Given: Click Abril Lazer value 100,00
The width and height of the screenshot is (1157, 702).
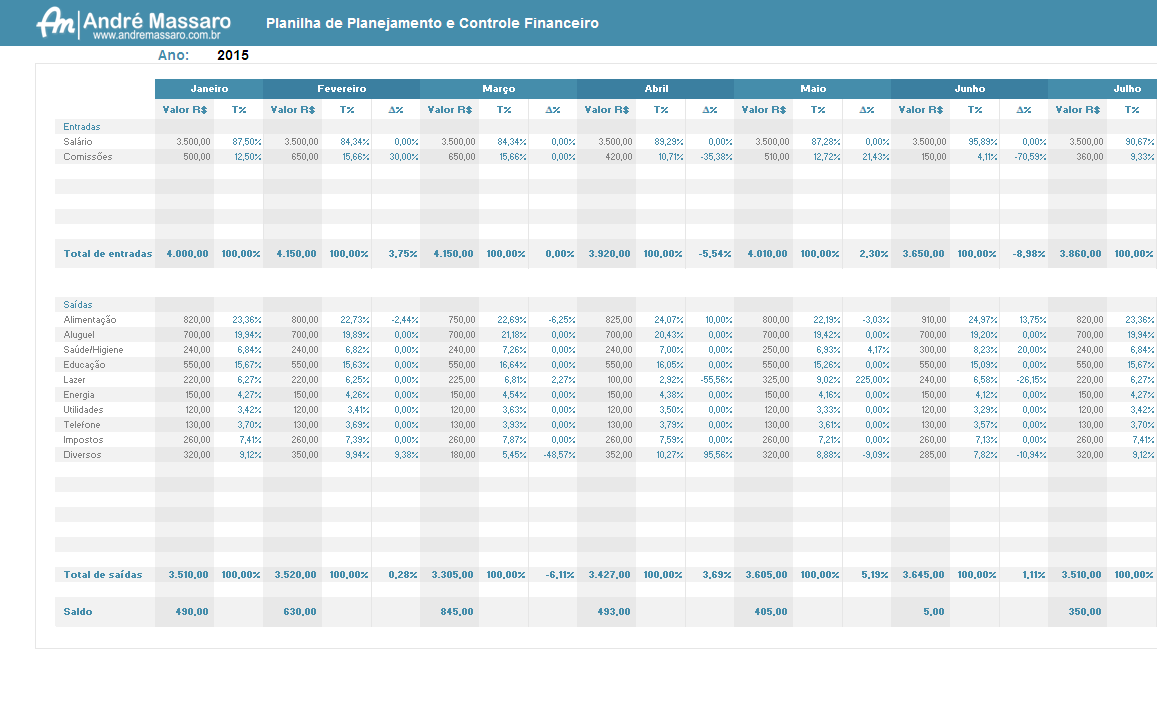Looking at the screenshot, I should pyautogui.click(x=619, y=379).
